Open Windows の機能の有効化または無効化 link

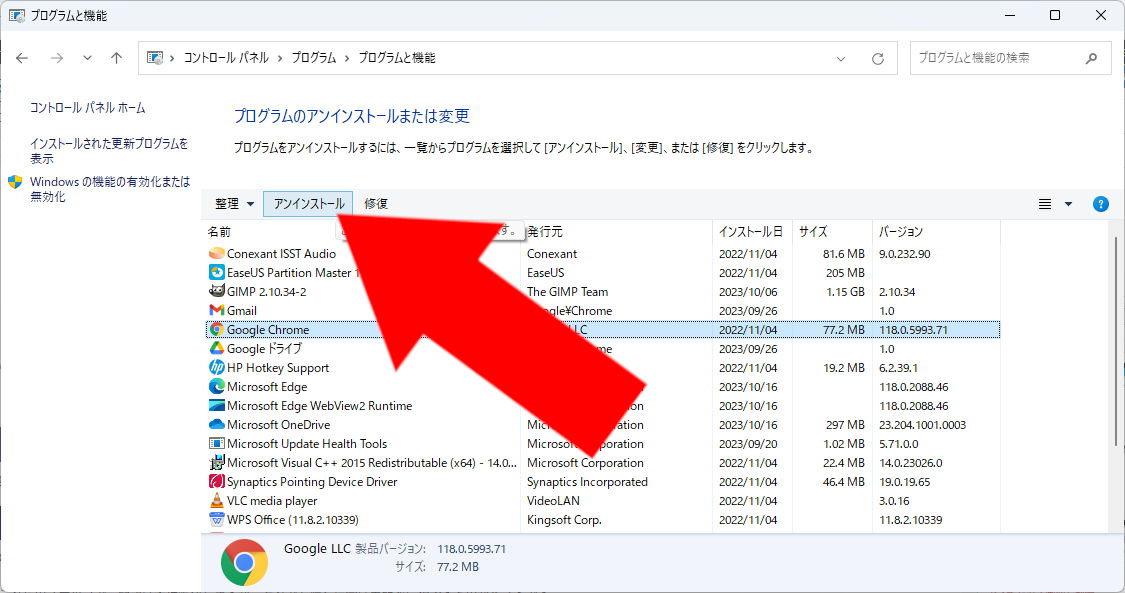coord(109,189)
